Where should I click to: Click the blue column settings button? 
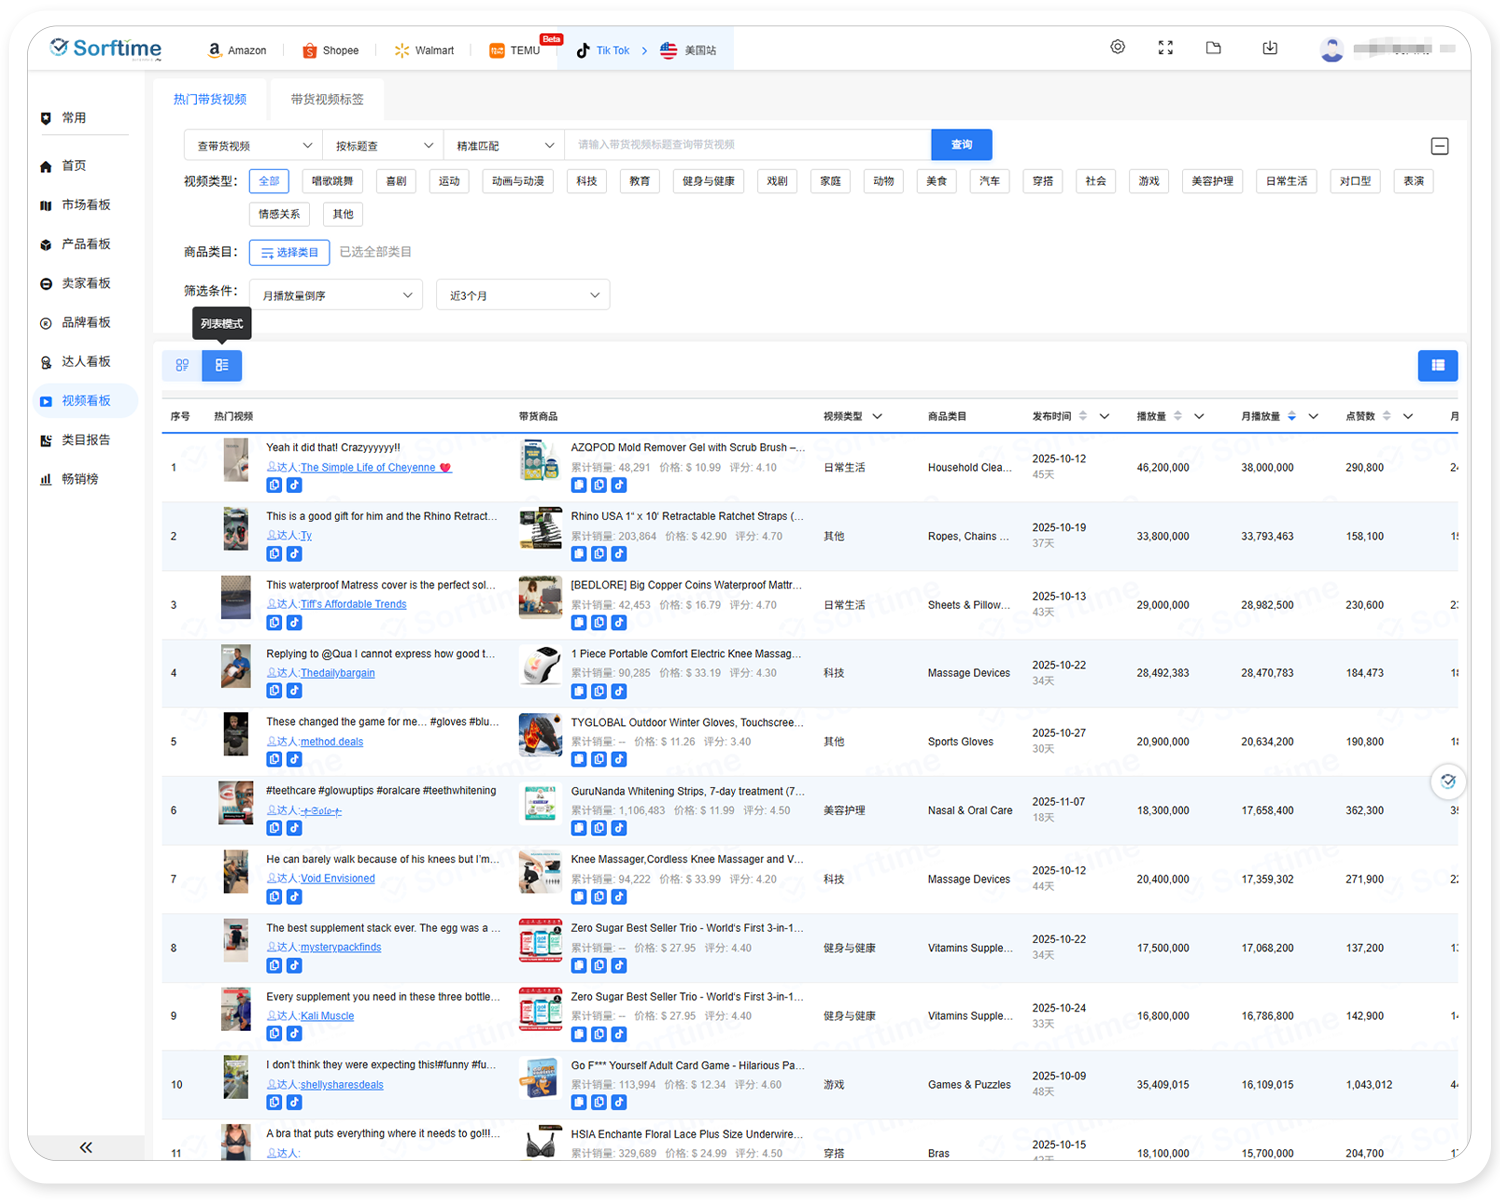[x=1437, y=366]
